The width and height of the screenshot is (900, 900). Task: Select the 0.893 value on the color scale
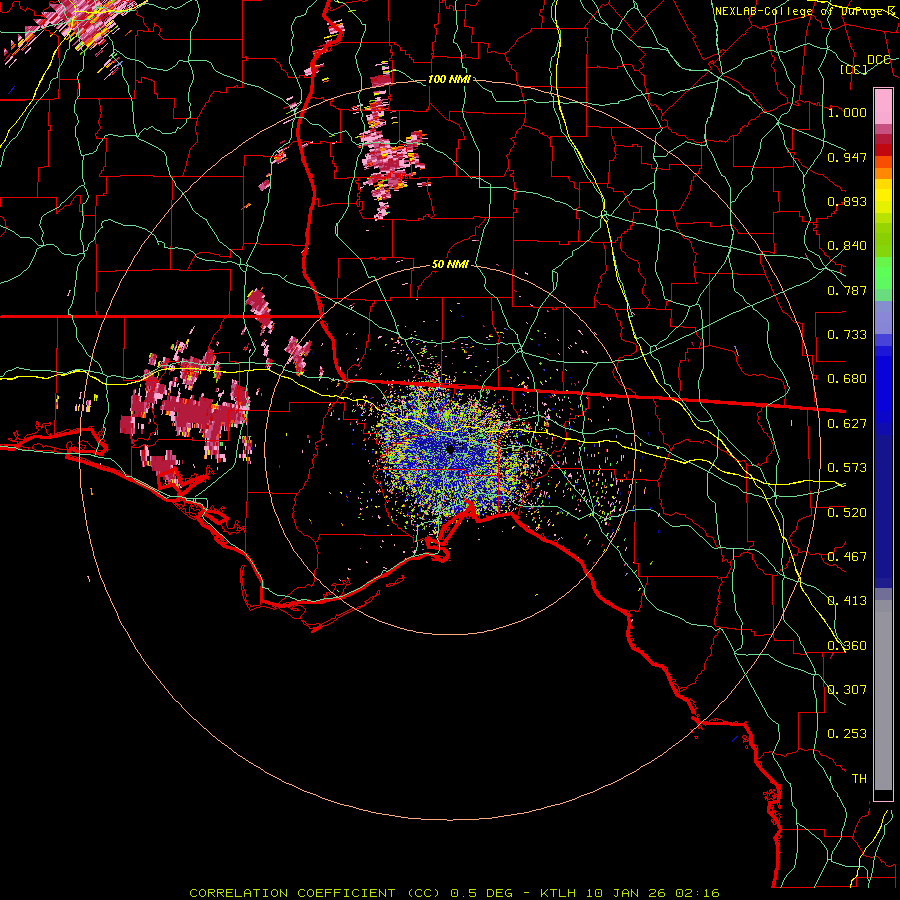847,201
